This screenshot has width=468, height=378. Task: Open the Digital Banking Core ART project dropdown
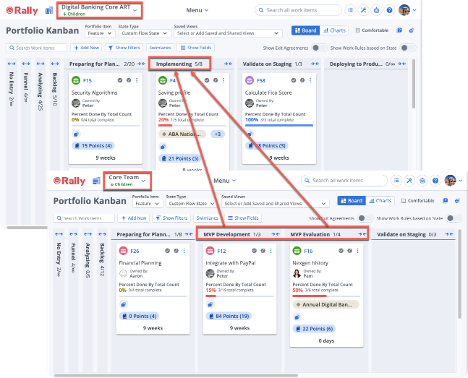[99, 10]
